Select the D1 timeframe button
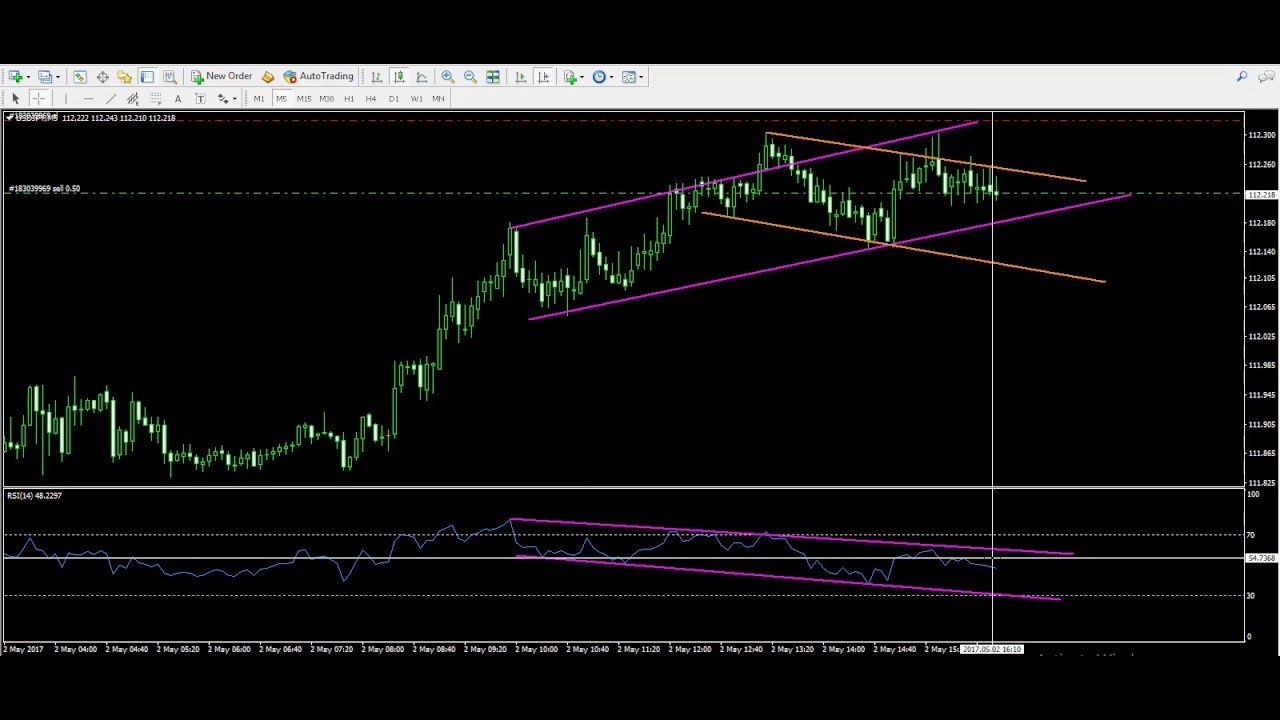 point(393,98)
